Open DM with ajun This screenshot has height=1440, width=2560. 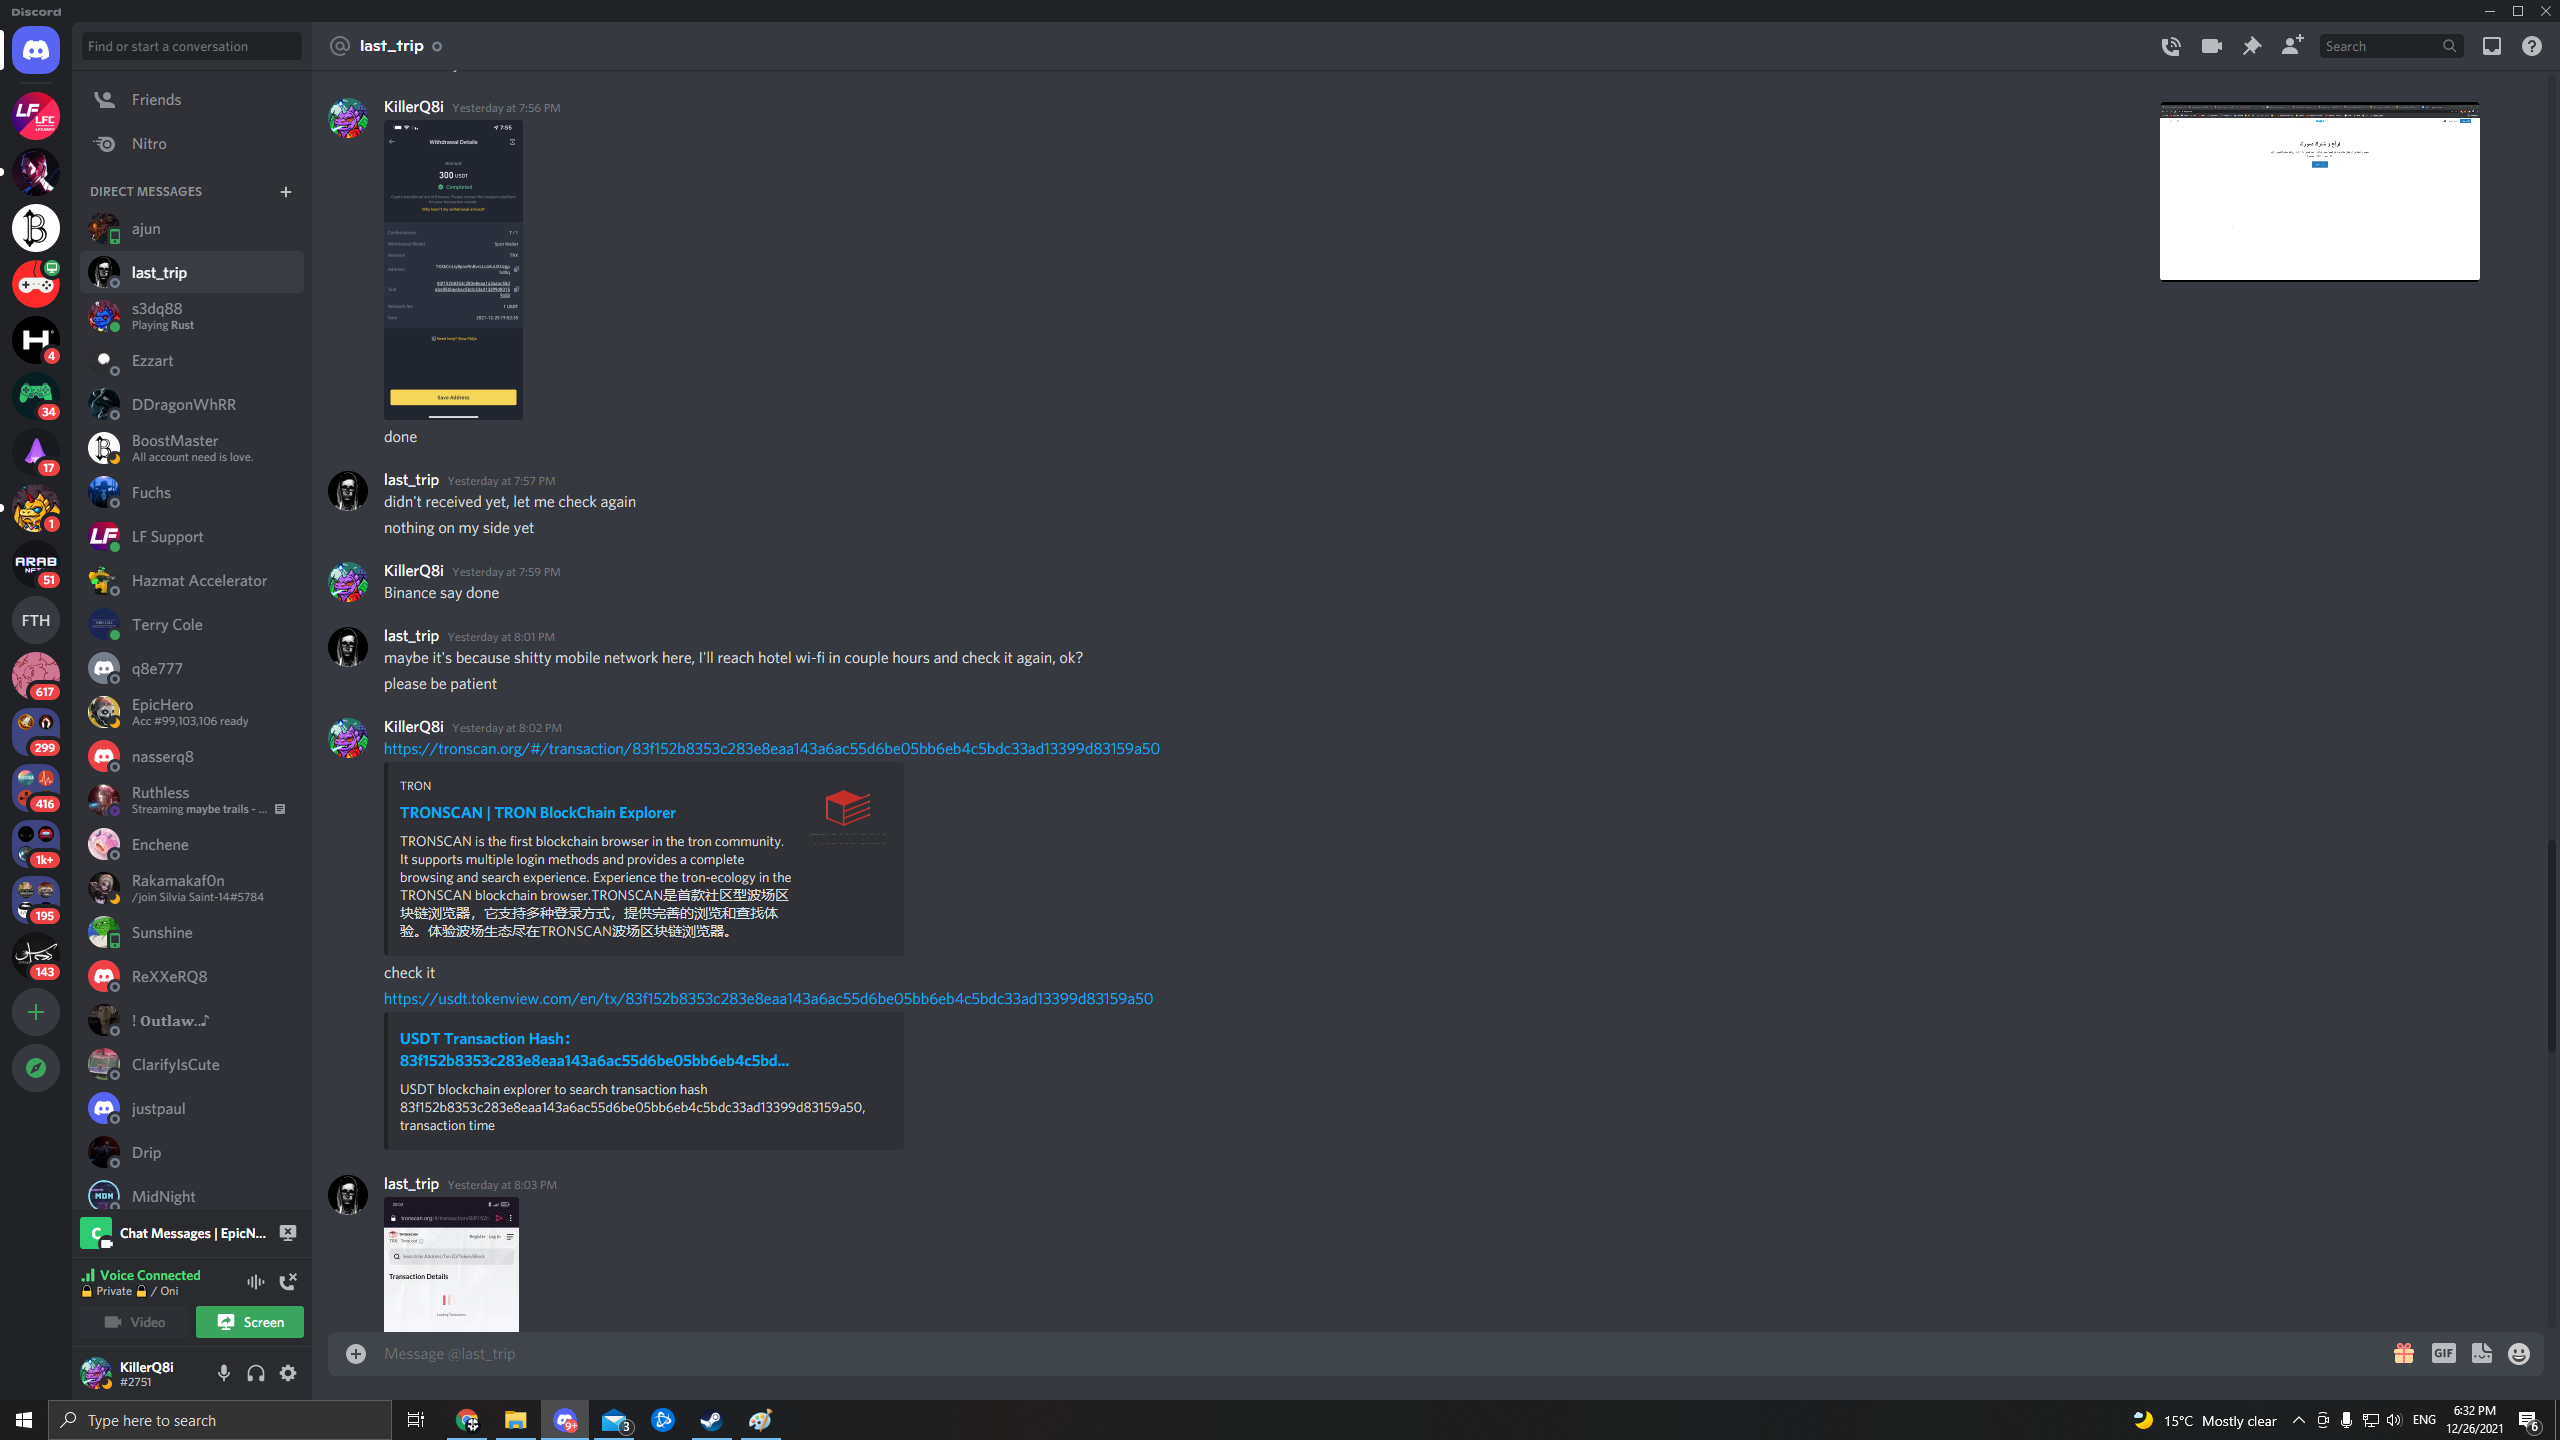192,228
